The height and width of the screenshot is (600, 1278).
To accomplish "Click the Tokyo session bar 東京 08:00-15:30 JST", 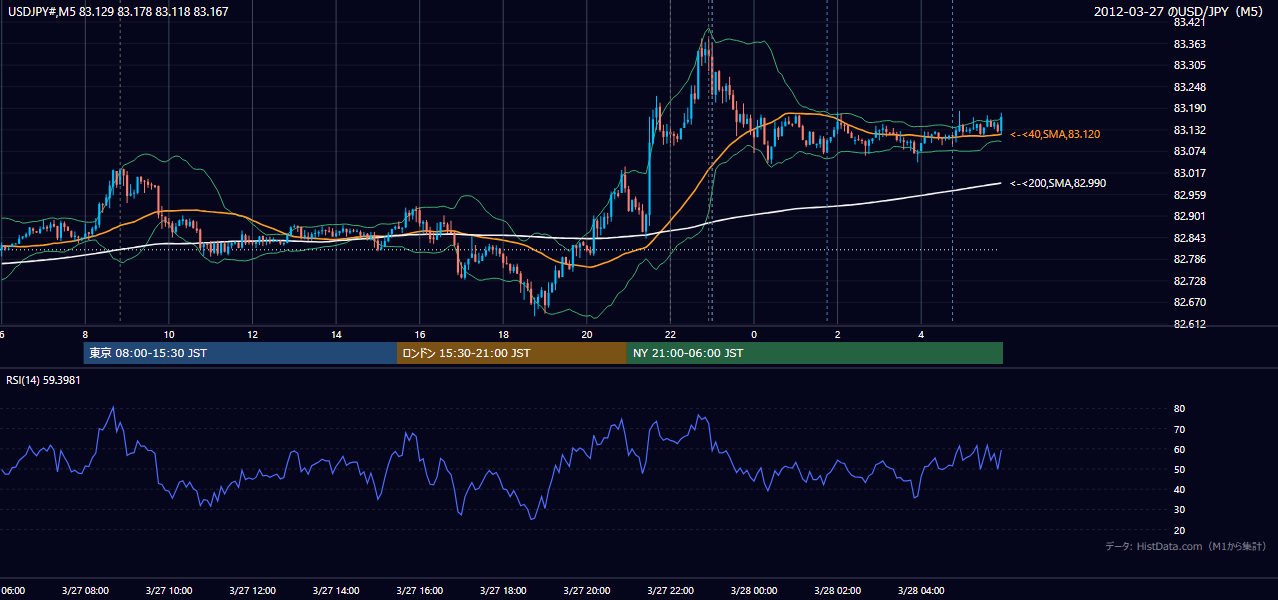I will click(x=240, y=353).
